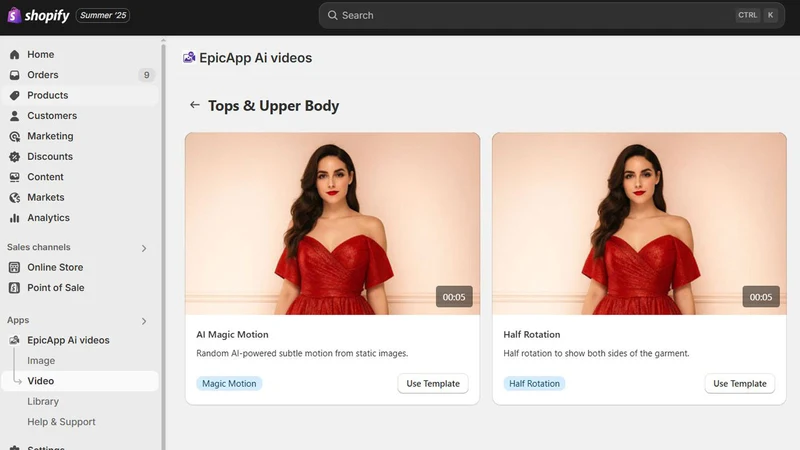Image resolution: width=800 pixels, height=450 pixels.
Task: Click the Apps heading label
Action: (18, 320)
